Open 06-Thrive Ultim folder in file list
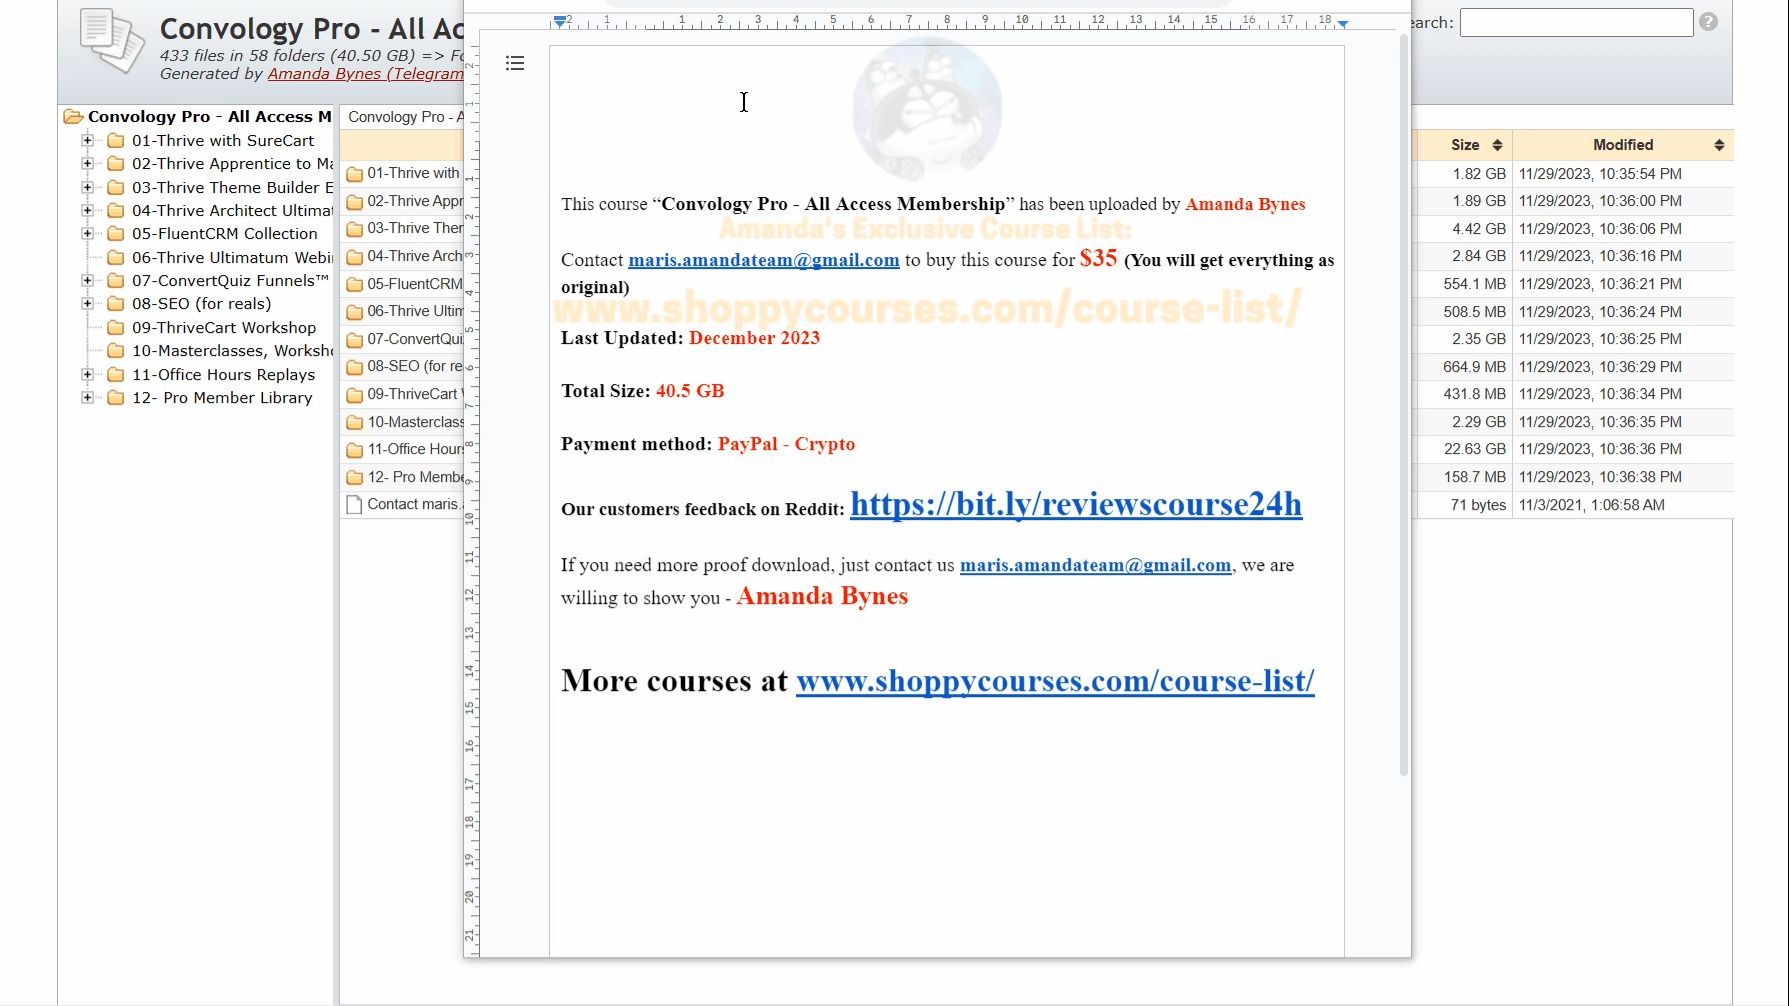This screenshot has height=1006, width=1789. [415, 312]
